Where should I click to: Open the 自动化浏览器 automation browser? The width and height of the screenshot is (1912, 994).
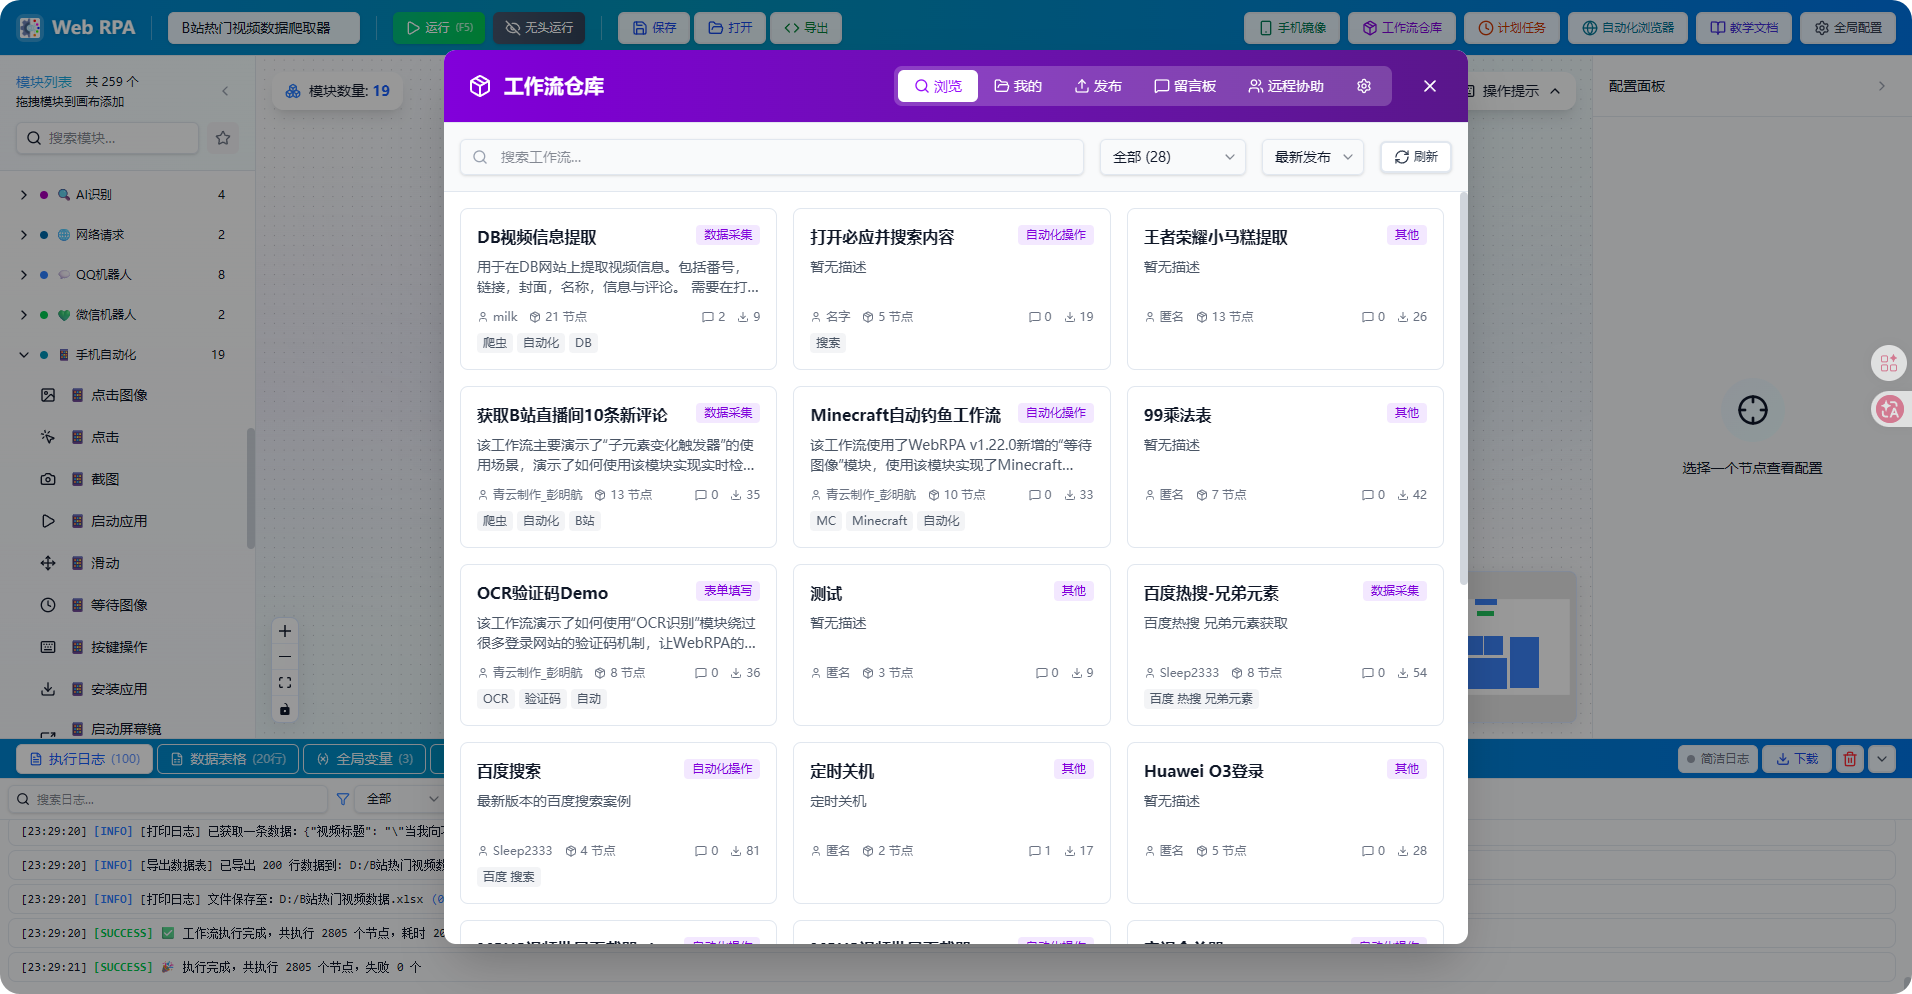coord(1626,27)
